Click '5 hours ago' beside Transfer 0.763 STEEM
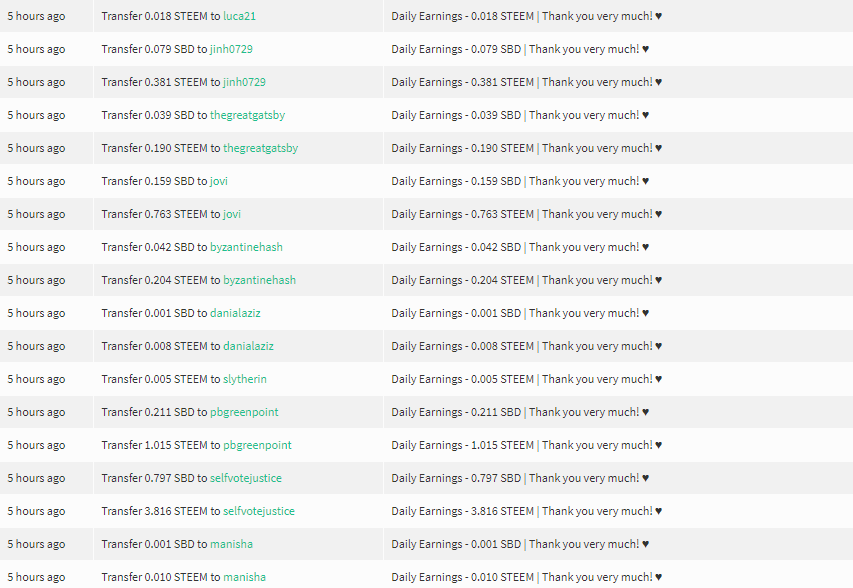This screenshot has width=853, height=588. click(x=36, y=214)
